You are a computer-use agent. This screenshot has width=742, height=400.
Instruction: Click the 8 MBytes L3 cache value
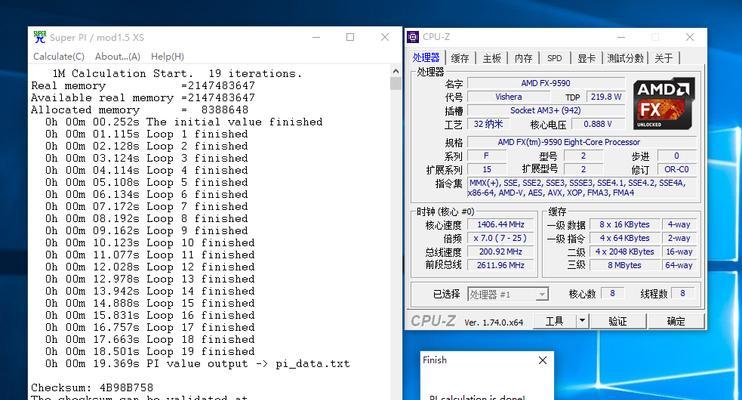click(624, 265)
